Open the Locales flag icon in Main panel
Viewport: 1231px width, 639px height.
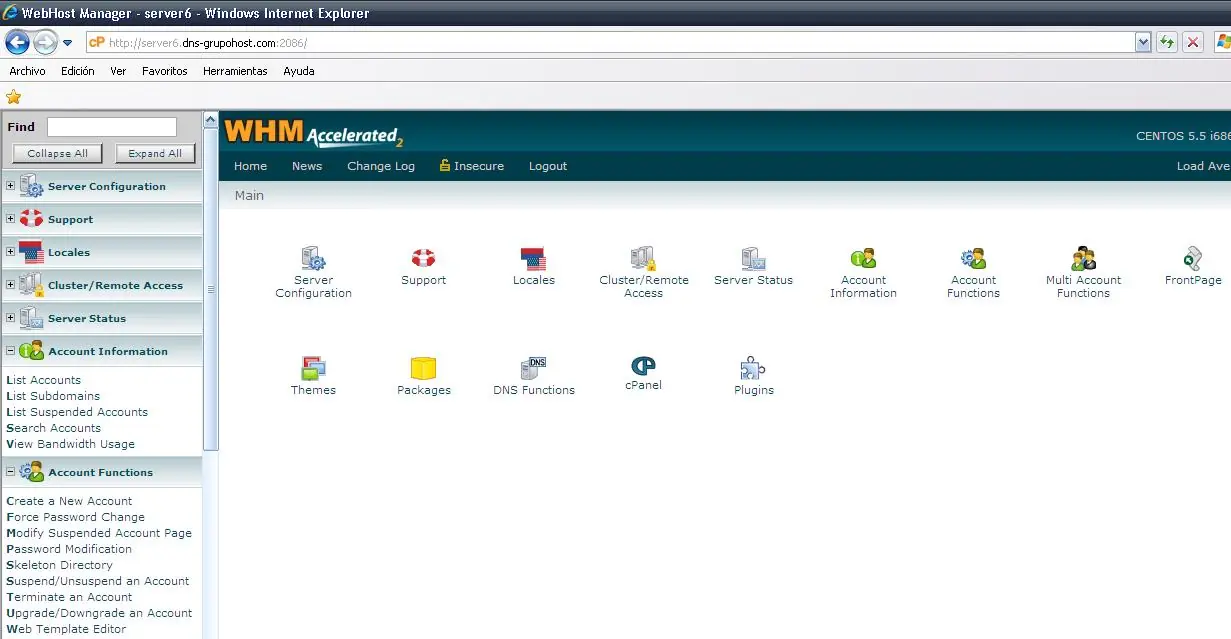point(533,259)
